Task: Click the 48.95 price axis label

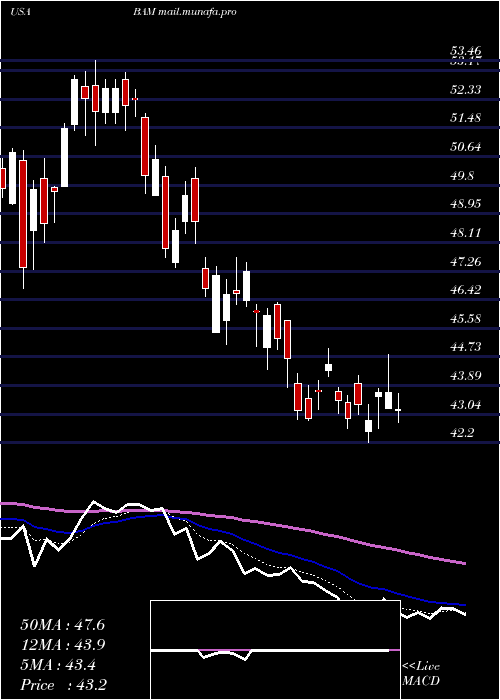Action: [x=466, y=204]
